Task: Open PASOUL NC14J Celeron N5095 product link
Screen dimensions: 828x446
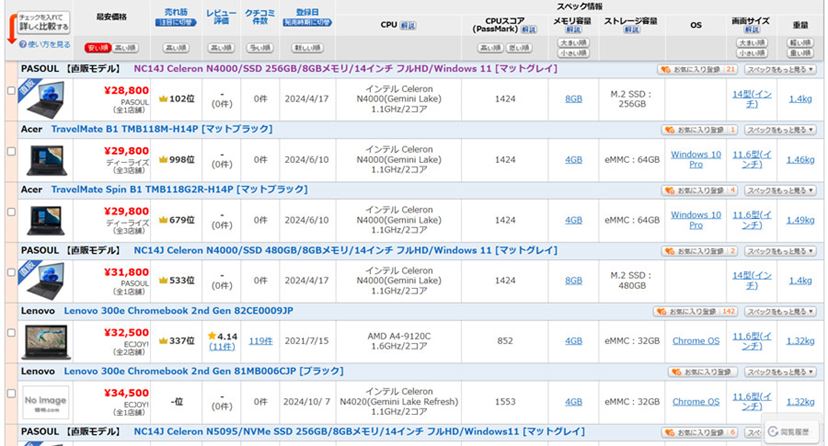Action: click(x=359, y=432)
